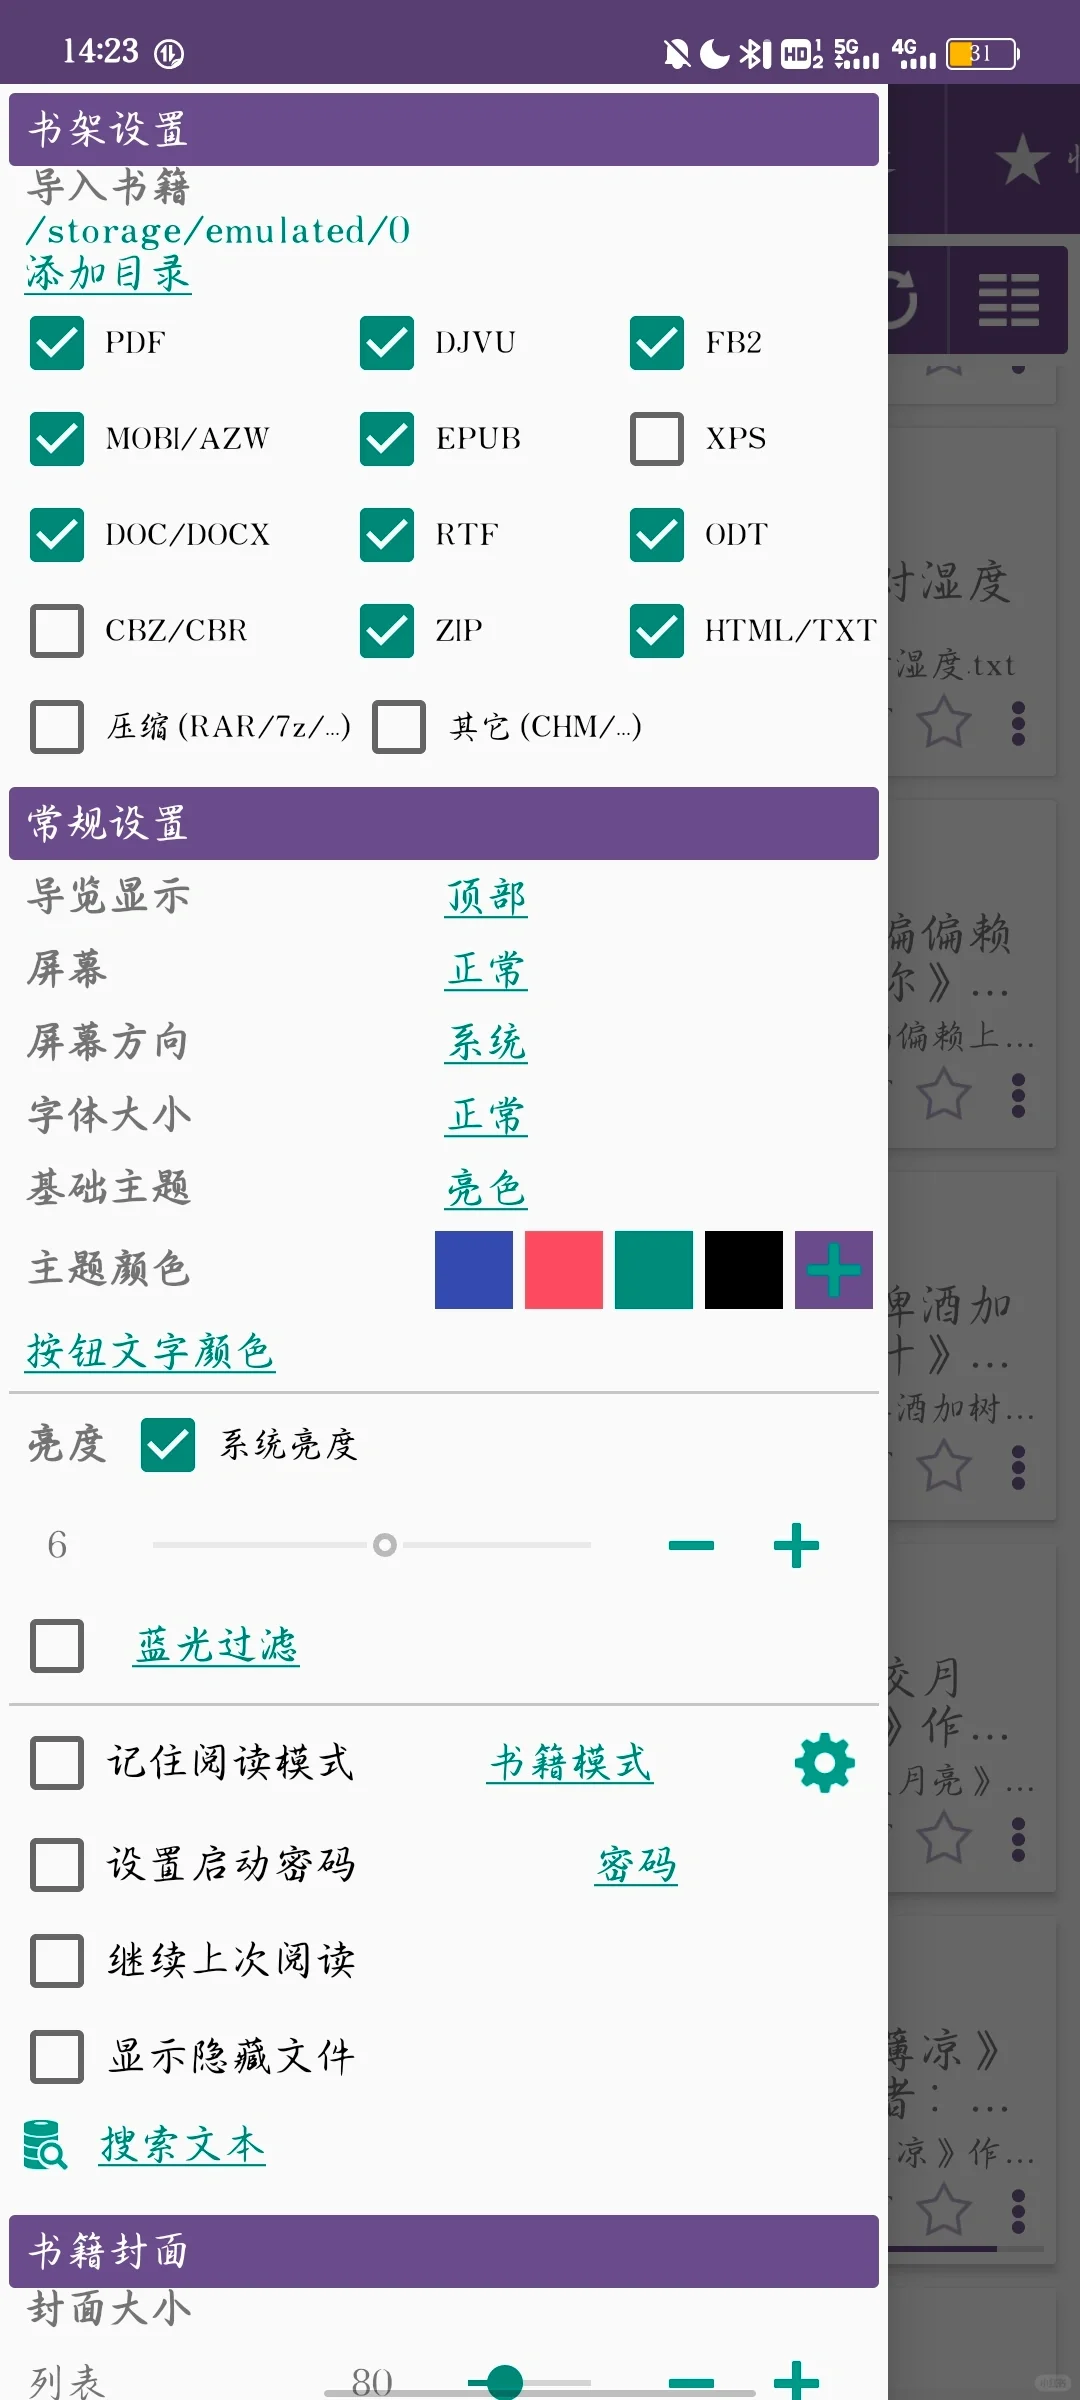Click the brightness slider handle
Viewport: 1080px width, 2400px height.
(385, 1545)
